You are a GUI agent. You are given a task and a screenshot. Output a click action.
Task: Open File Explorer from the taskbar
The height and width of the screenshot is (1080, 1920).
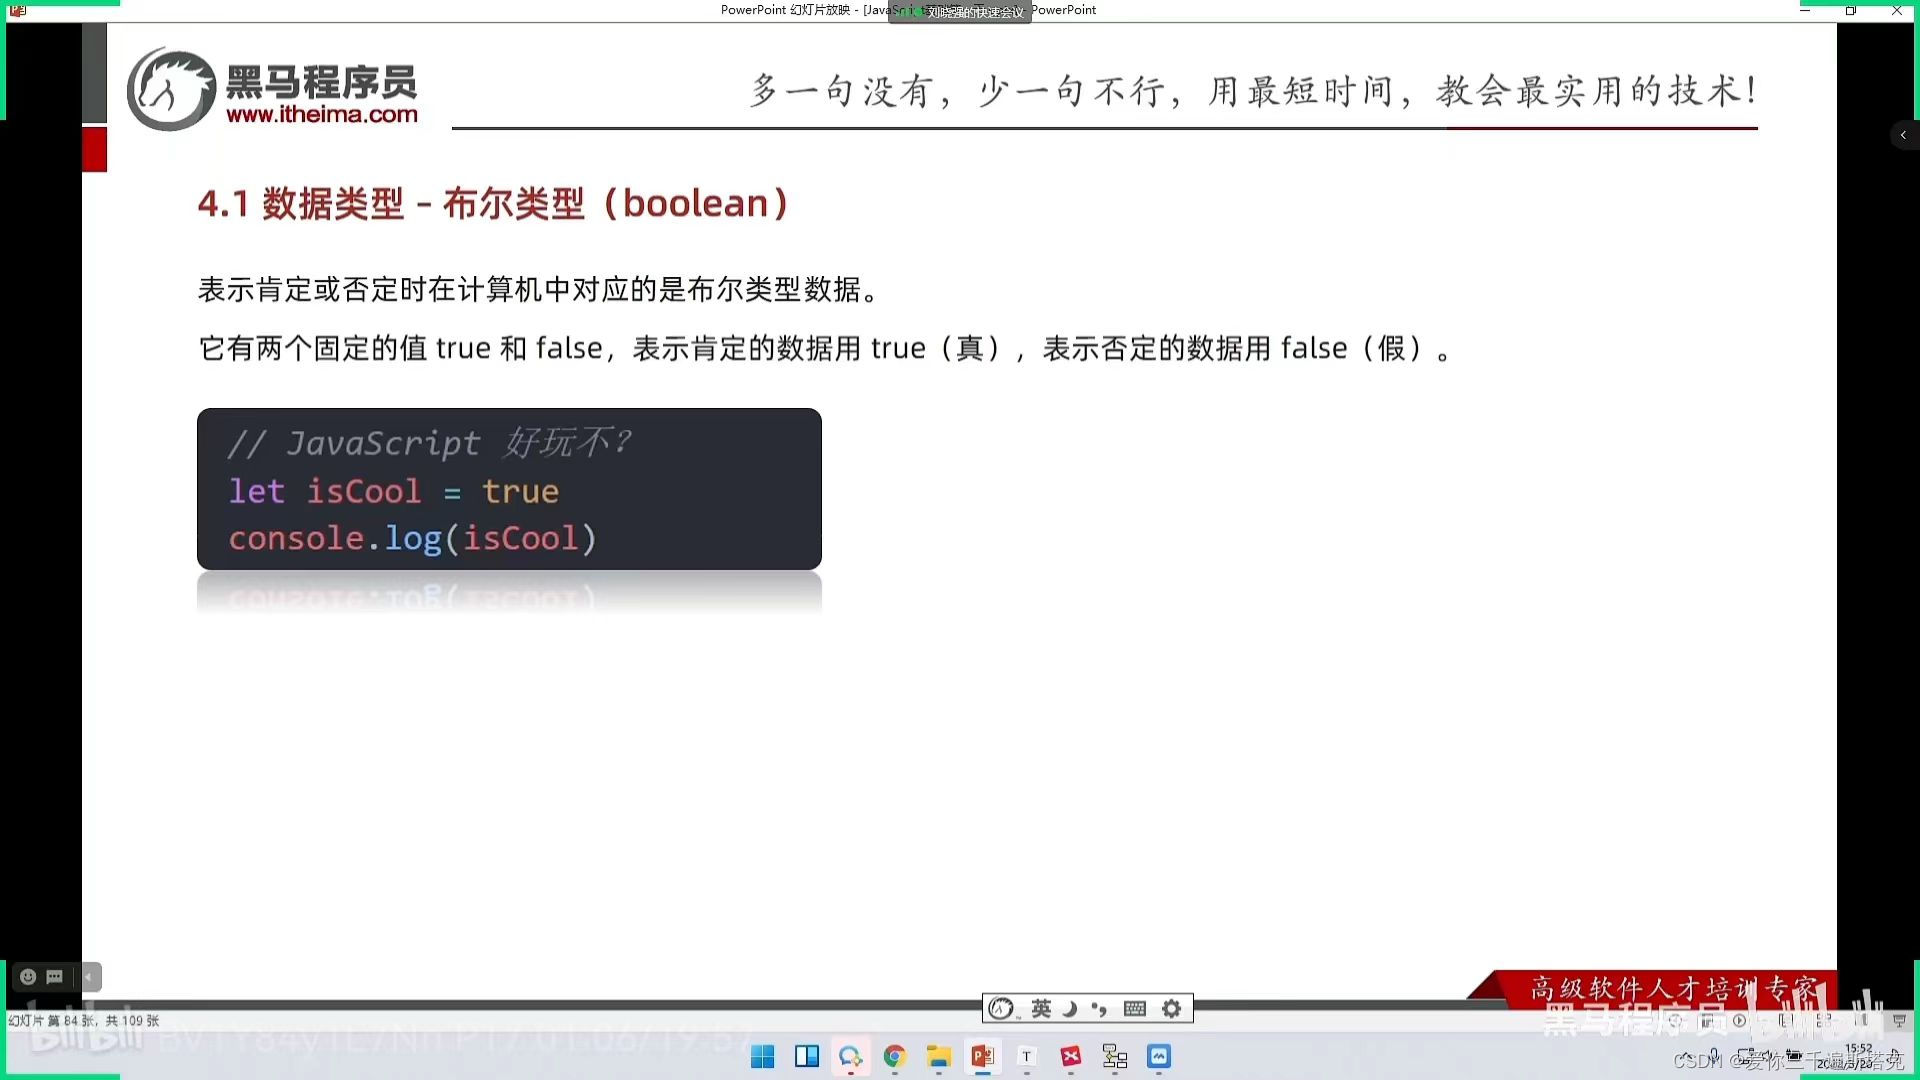coord(938,1057)
